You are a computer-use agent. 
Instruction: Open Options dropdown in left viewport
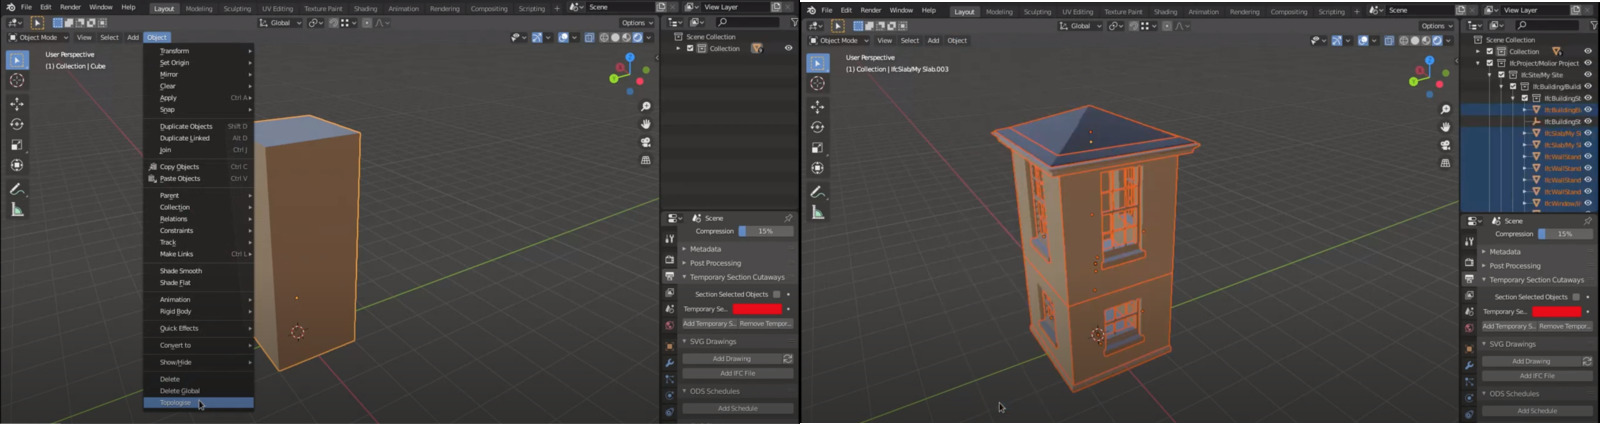(x=635, y=23)
